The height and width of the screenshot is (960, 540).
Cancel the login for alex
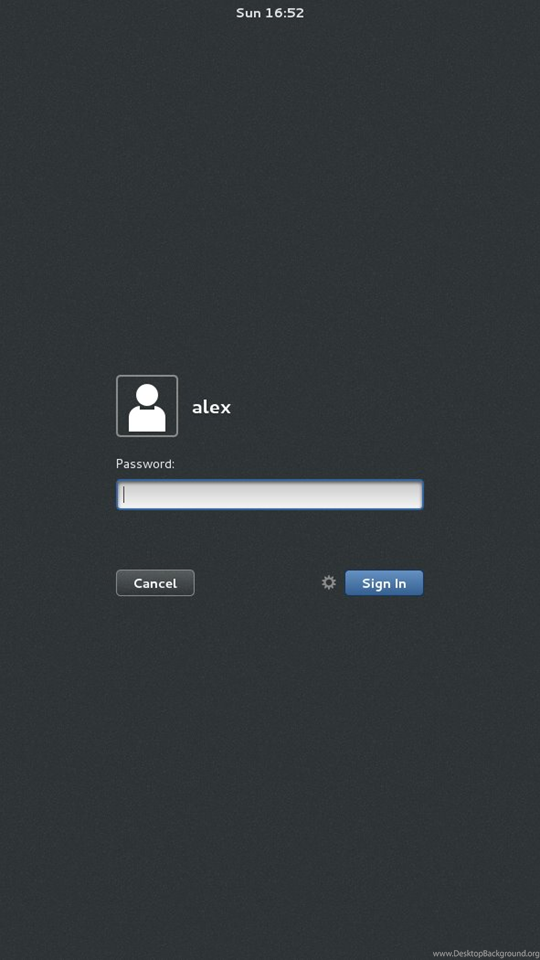click(155, 583)
